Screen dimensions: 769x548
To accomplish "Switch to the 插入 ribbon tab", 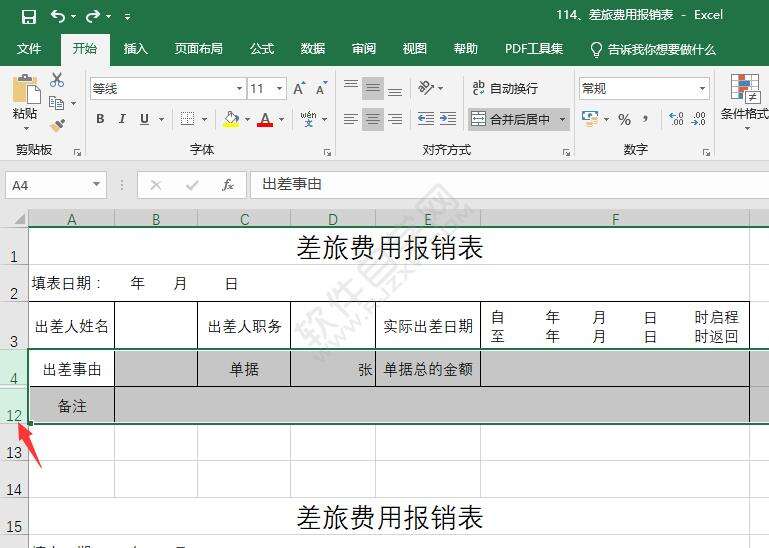I will coord(135,49).
